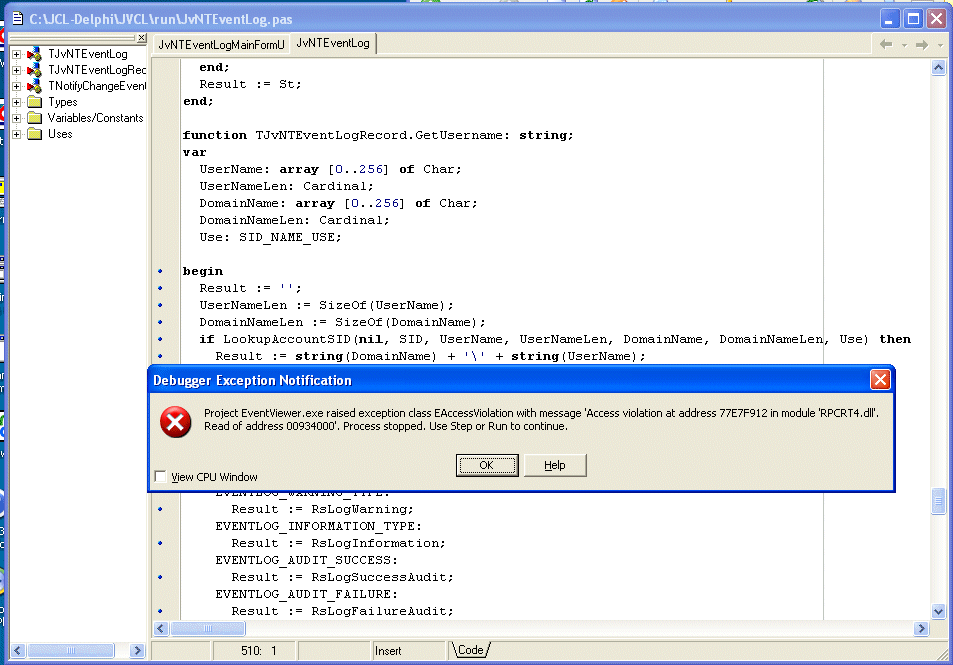Click the red error icon in dialog
Screen dimensions: 953x665
coord(176,422)
